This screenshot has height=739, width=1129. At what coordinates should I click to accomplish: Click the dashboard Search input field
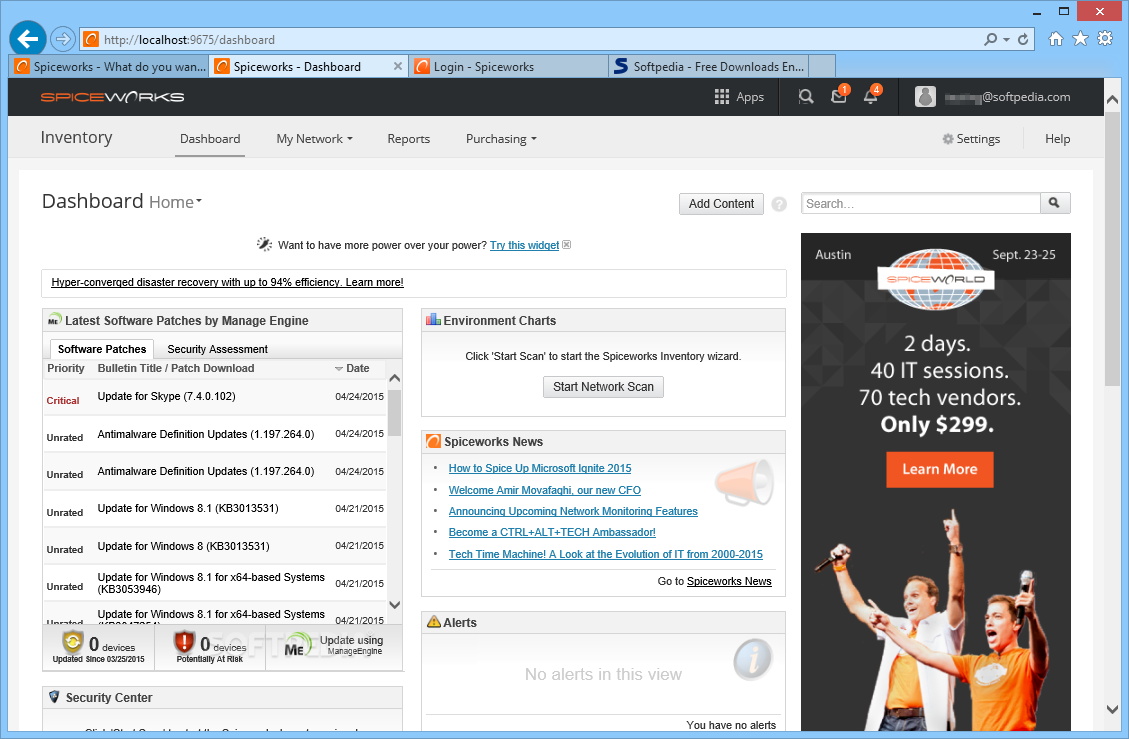921,204
